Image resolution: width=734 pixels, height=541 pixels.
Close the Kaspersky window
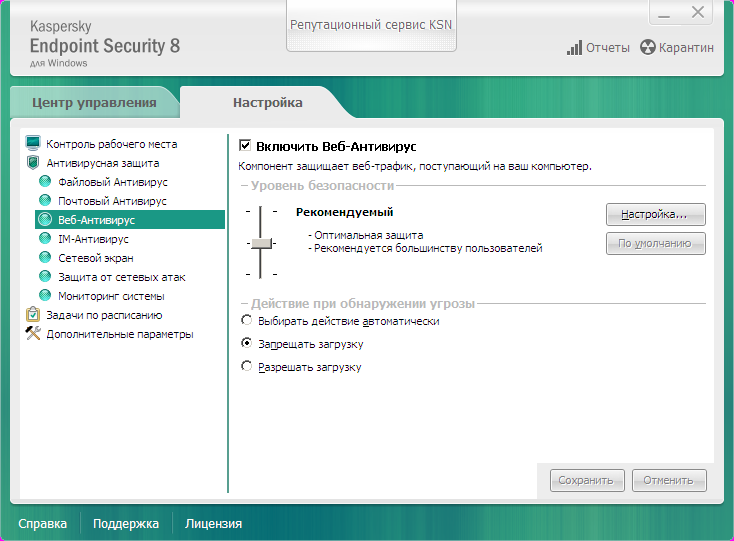[697, 12]
